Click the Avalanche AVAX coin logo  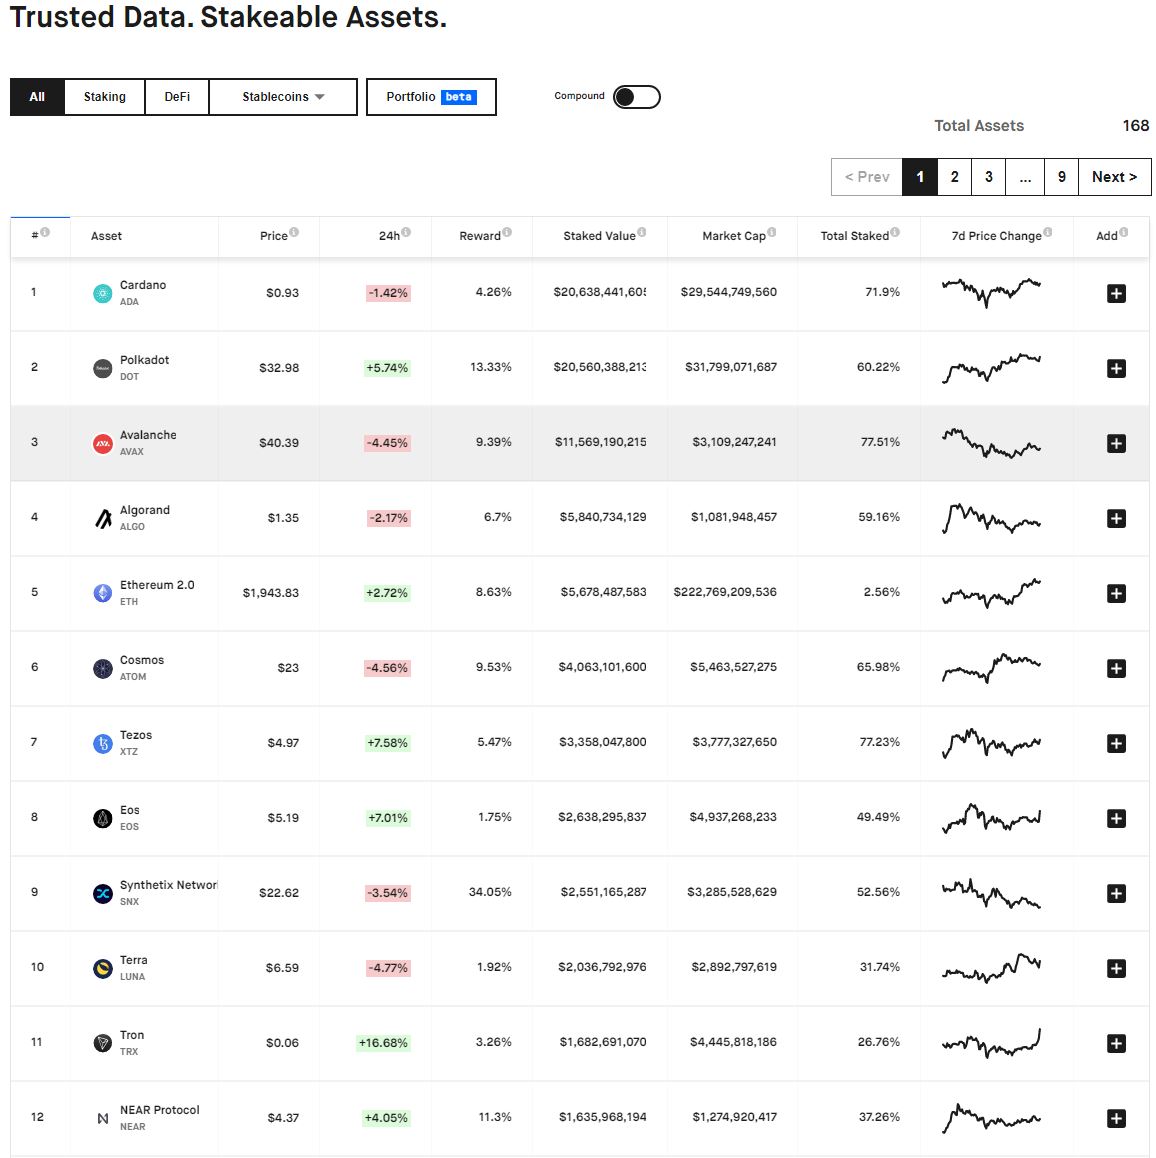pyautogui.click(x=103, y=443)
